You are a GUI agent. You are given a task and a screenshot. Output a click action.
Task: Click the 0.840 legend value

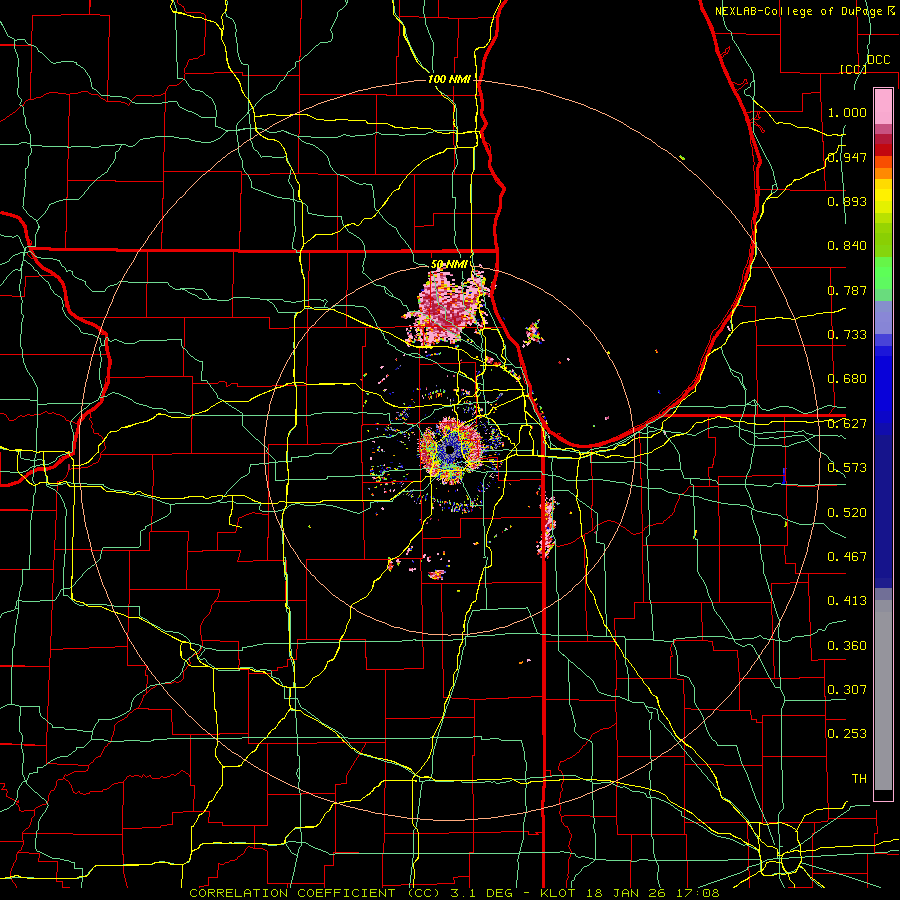pos(847,246)
